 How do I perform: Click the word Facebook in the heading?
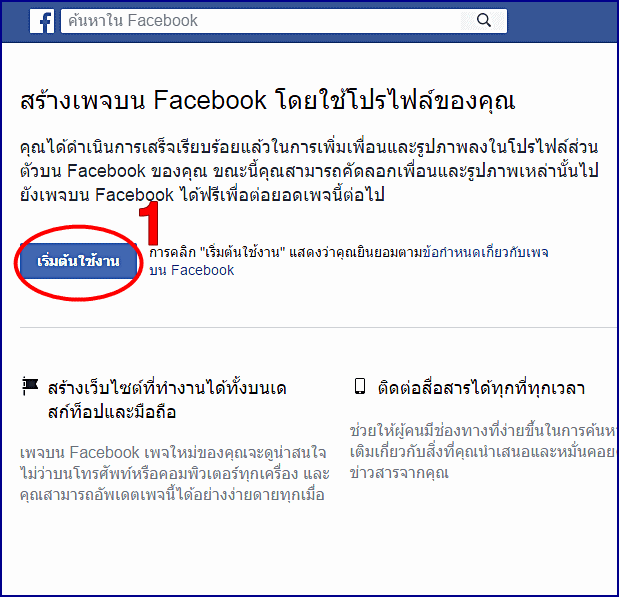(x=210, y=100)
